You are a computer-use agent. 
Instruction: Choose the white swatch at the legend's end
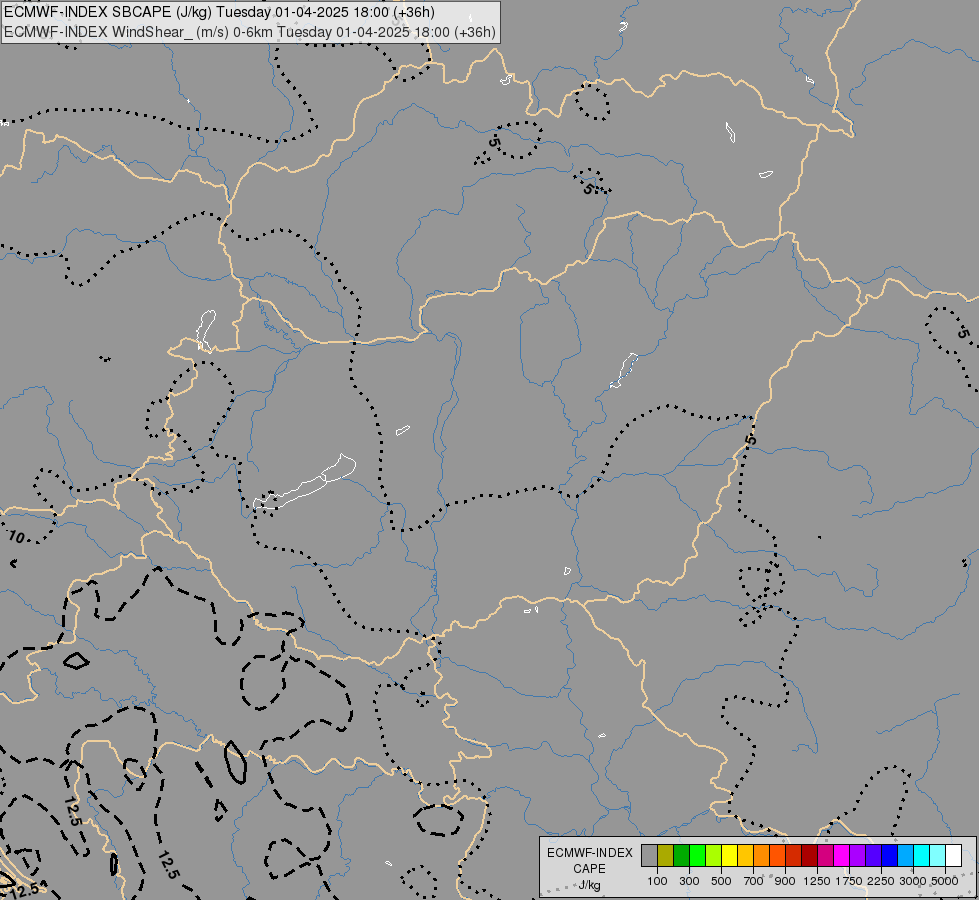(953, 856)
